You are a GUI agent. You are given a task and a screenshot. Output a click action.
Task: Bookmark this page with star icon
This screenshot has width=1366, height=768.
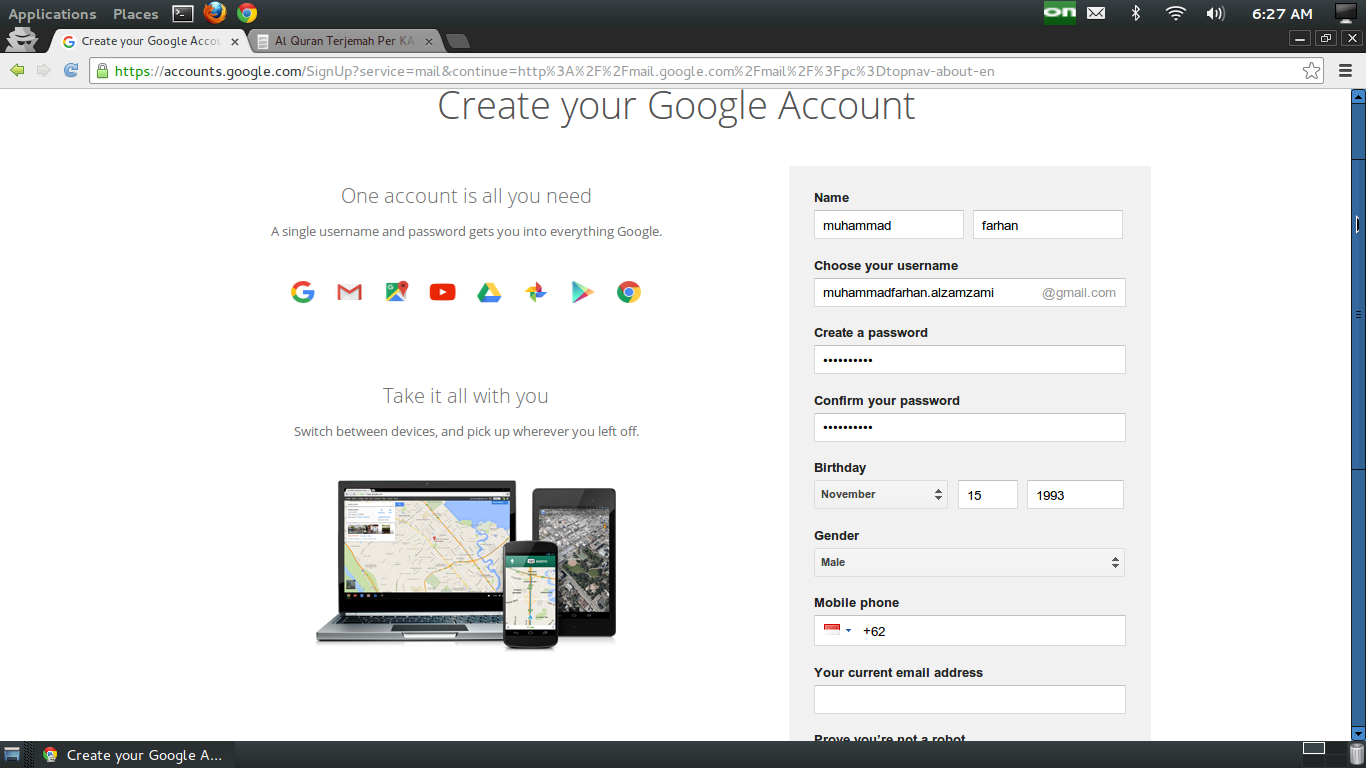tap(1311, 71)
